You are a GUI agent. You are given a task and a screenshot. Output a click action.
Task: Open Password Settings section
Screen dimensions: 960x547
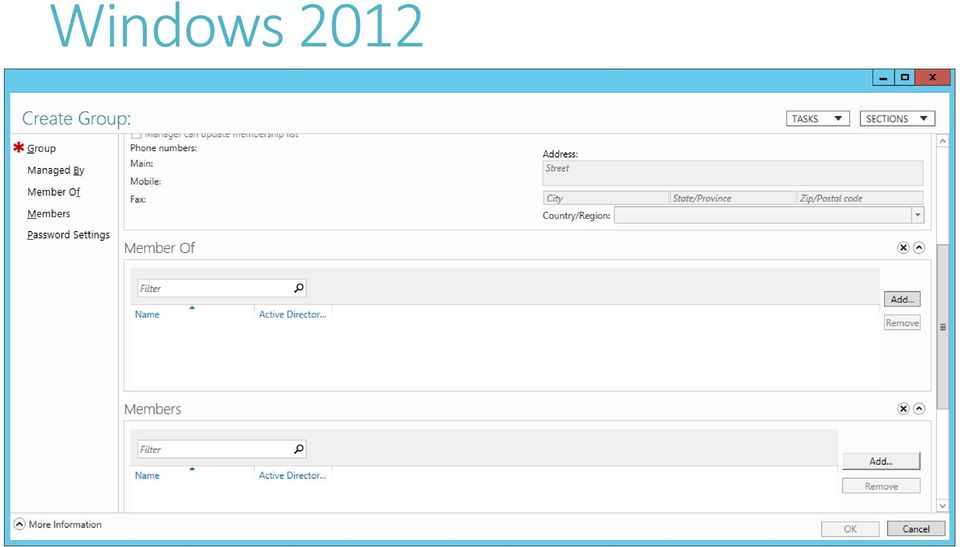(68, 235)
